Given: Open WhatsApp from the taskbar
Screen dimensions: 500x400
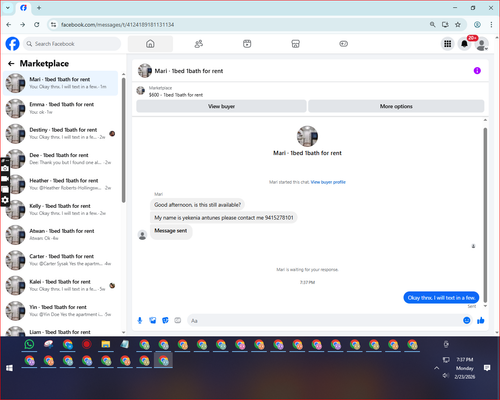Looking at the screenshot, I should pos(29,344).
